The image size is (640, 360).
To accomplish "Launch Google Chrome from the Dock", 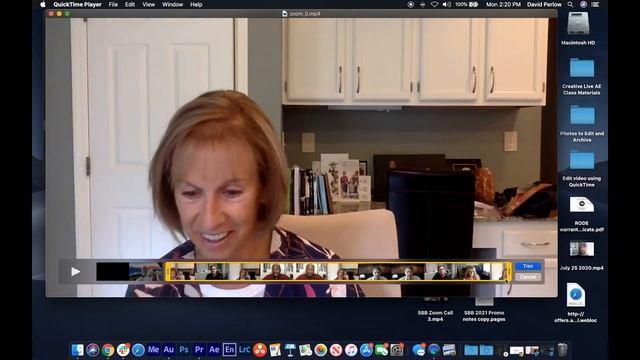I will [108, 350].
